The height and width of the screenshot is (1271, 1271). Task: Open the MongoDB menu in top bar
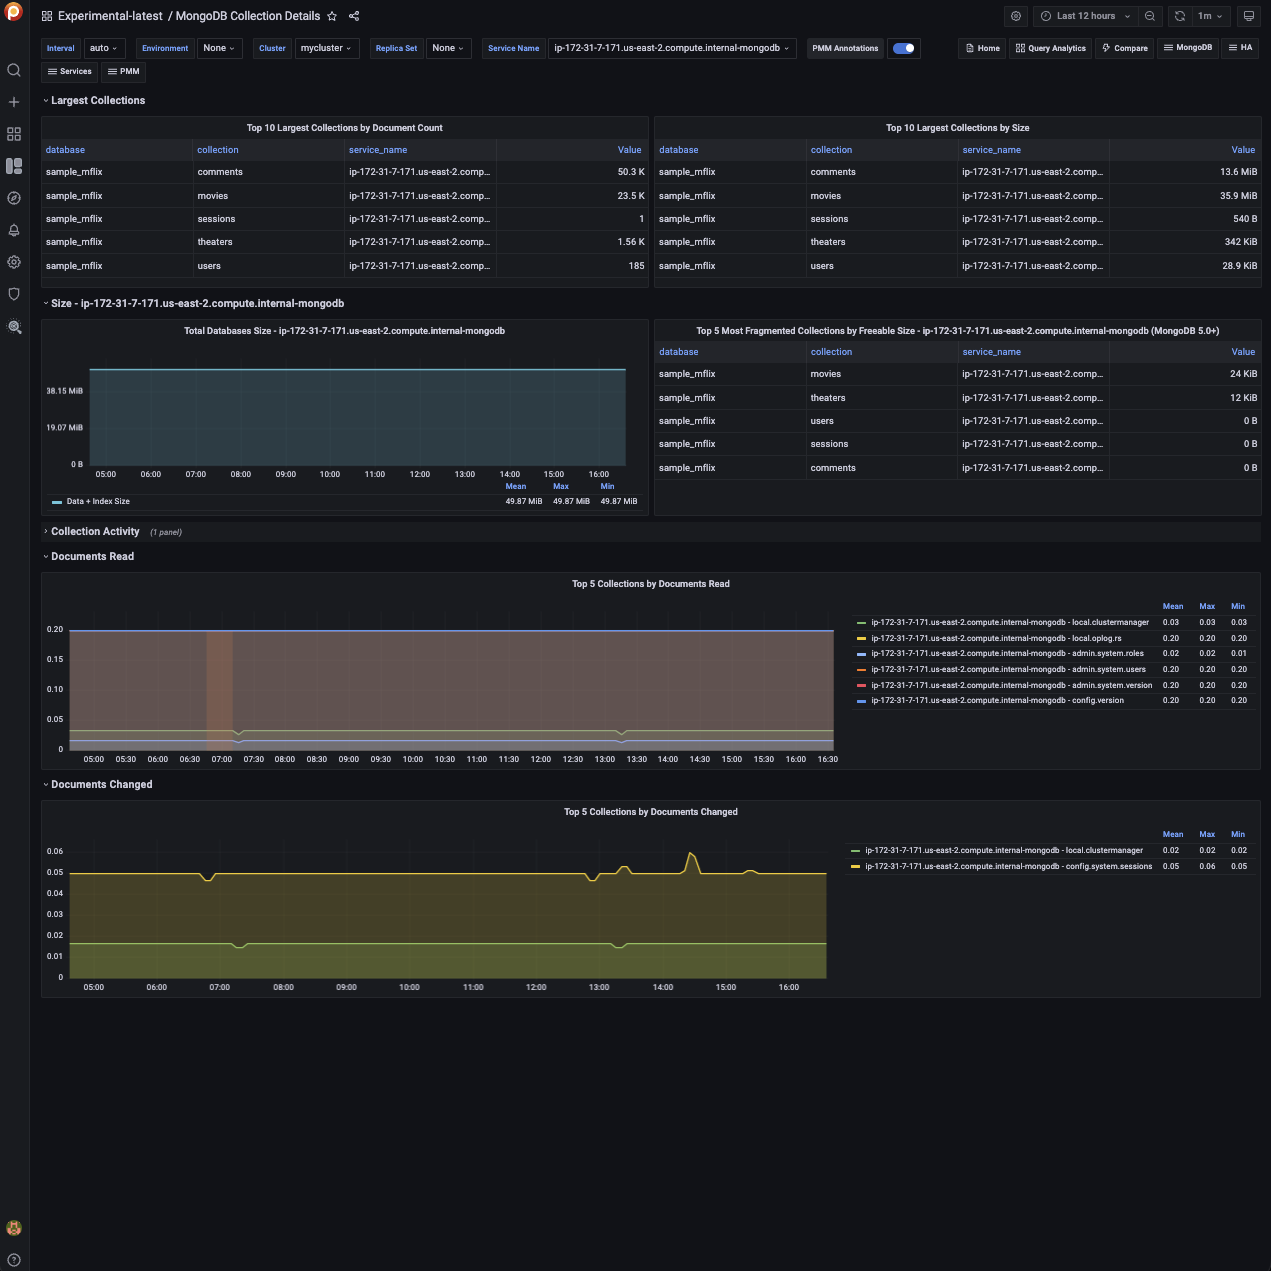(1188, 48)
